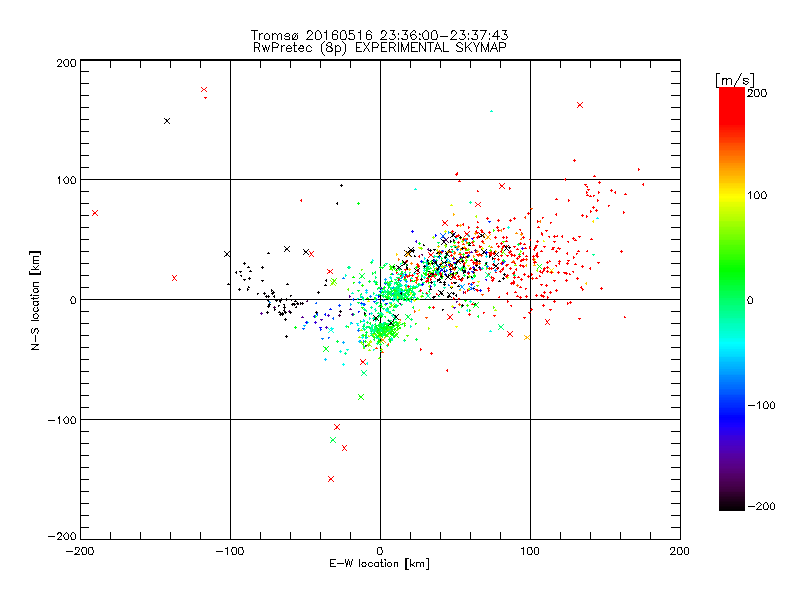This screenshot has height=600, width=800.
Task: Click the green X marker just below the -100 km line
Action: pos(333,440)
